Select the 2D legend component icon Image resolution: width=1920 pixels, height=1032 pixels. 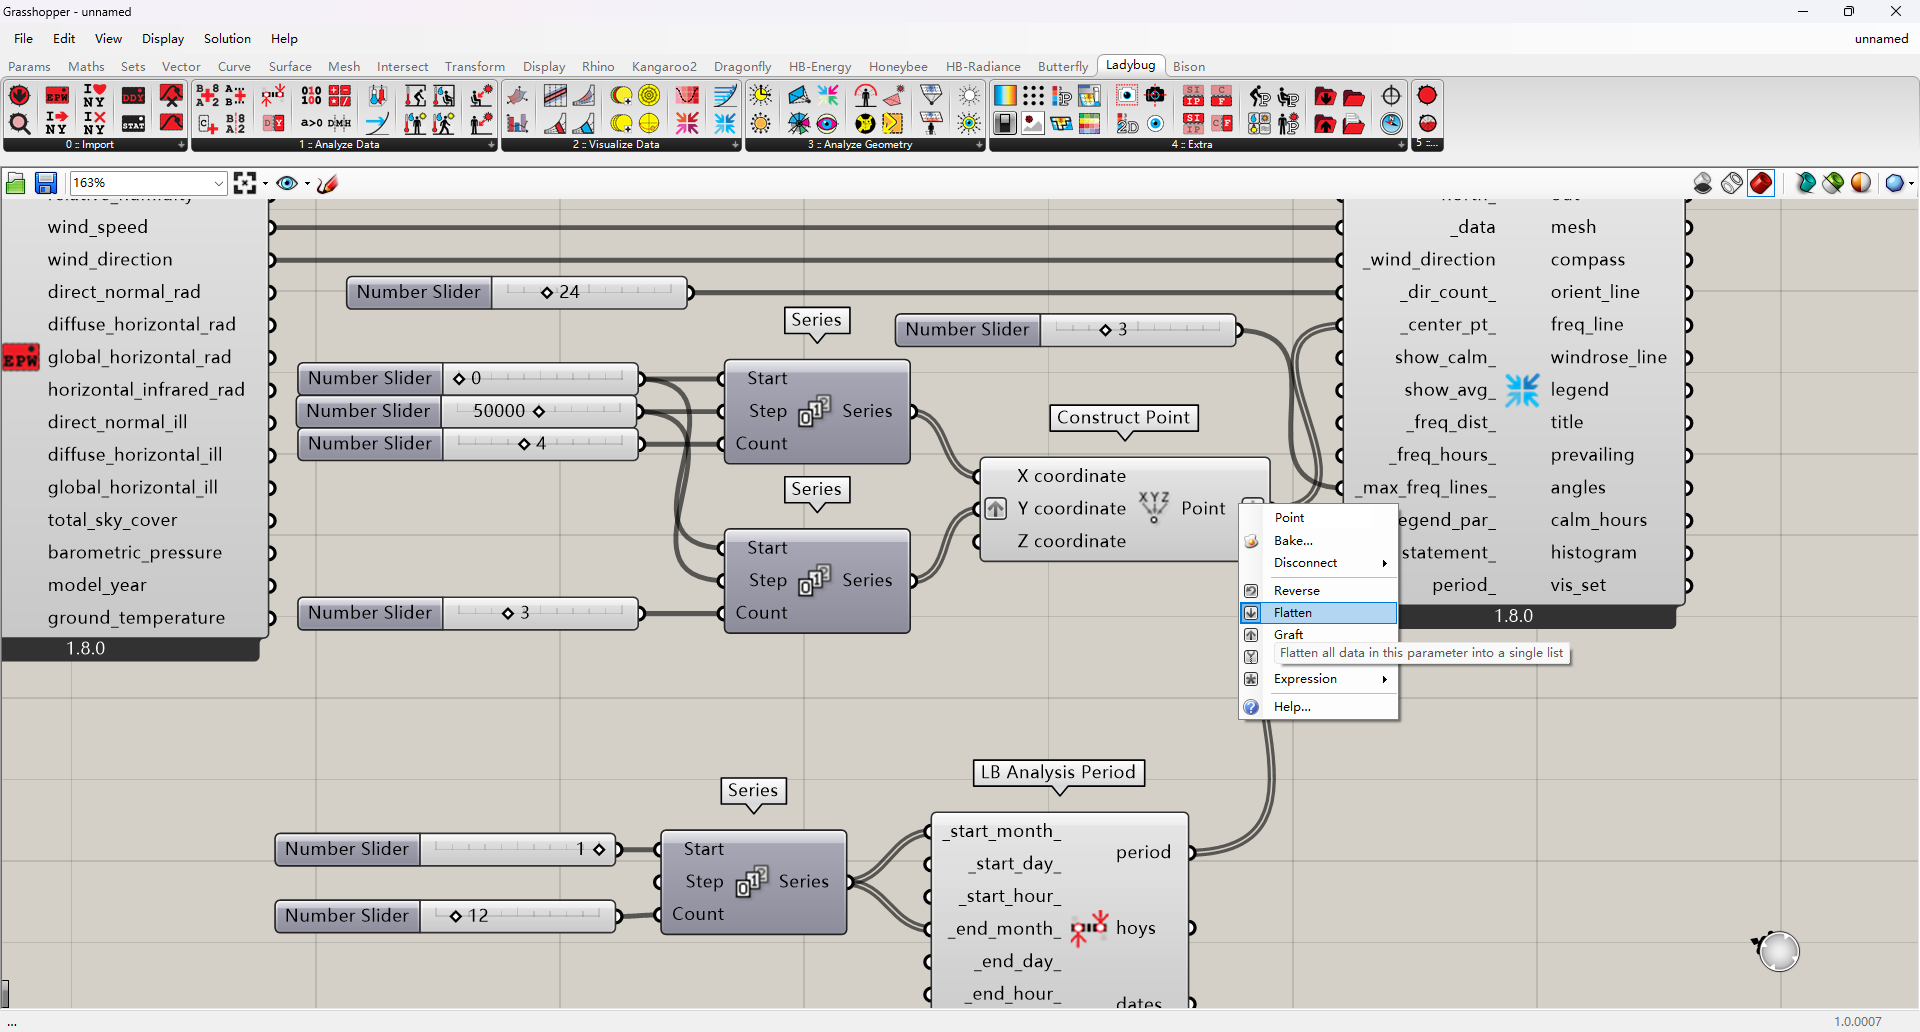pyautogui.click(x=1127, y=123)
